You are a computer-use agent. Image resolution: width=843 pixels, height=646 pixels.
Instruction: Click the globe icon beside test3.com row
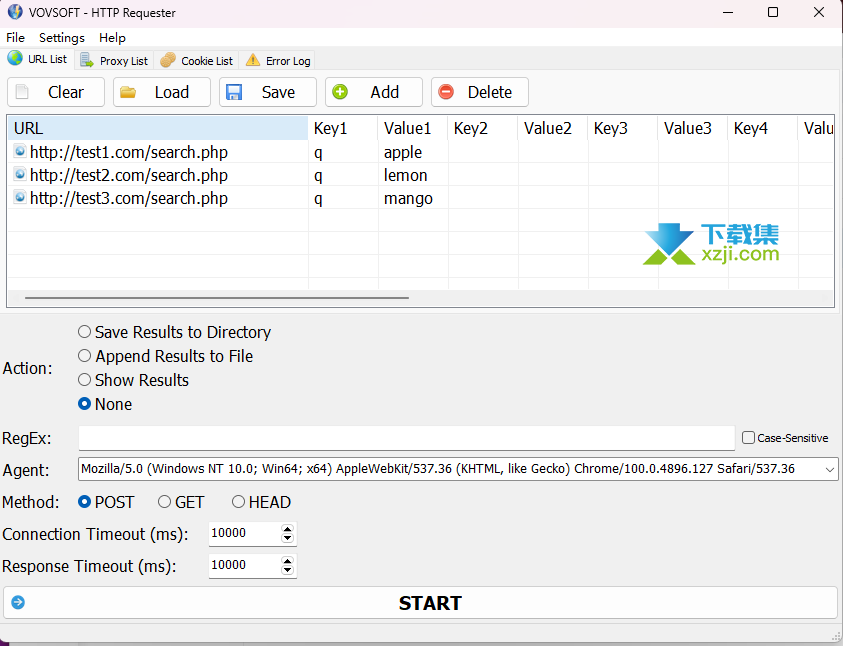click(x=20, y=197)
